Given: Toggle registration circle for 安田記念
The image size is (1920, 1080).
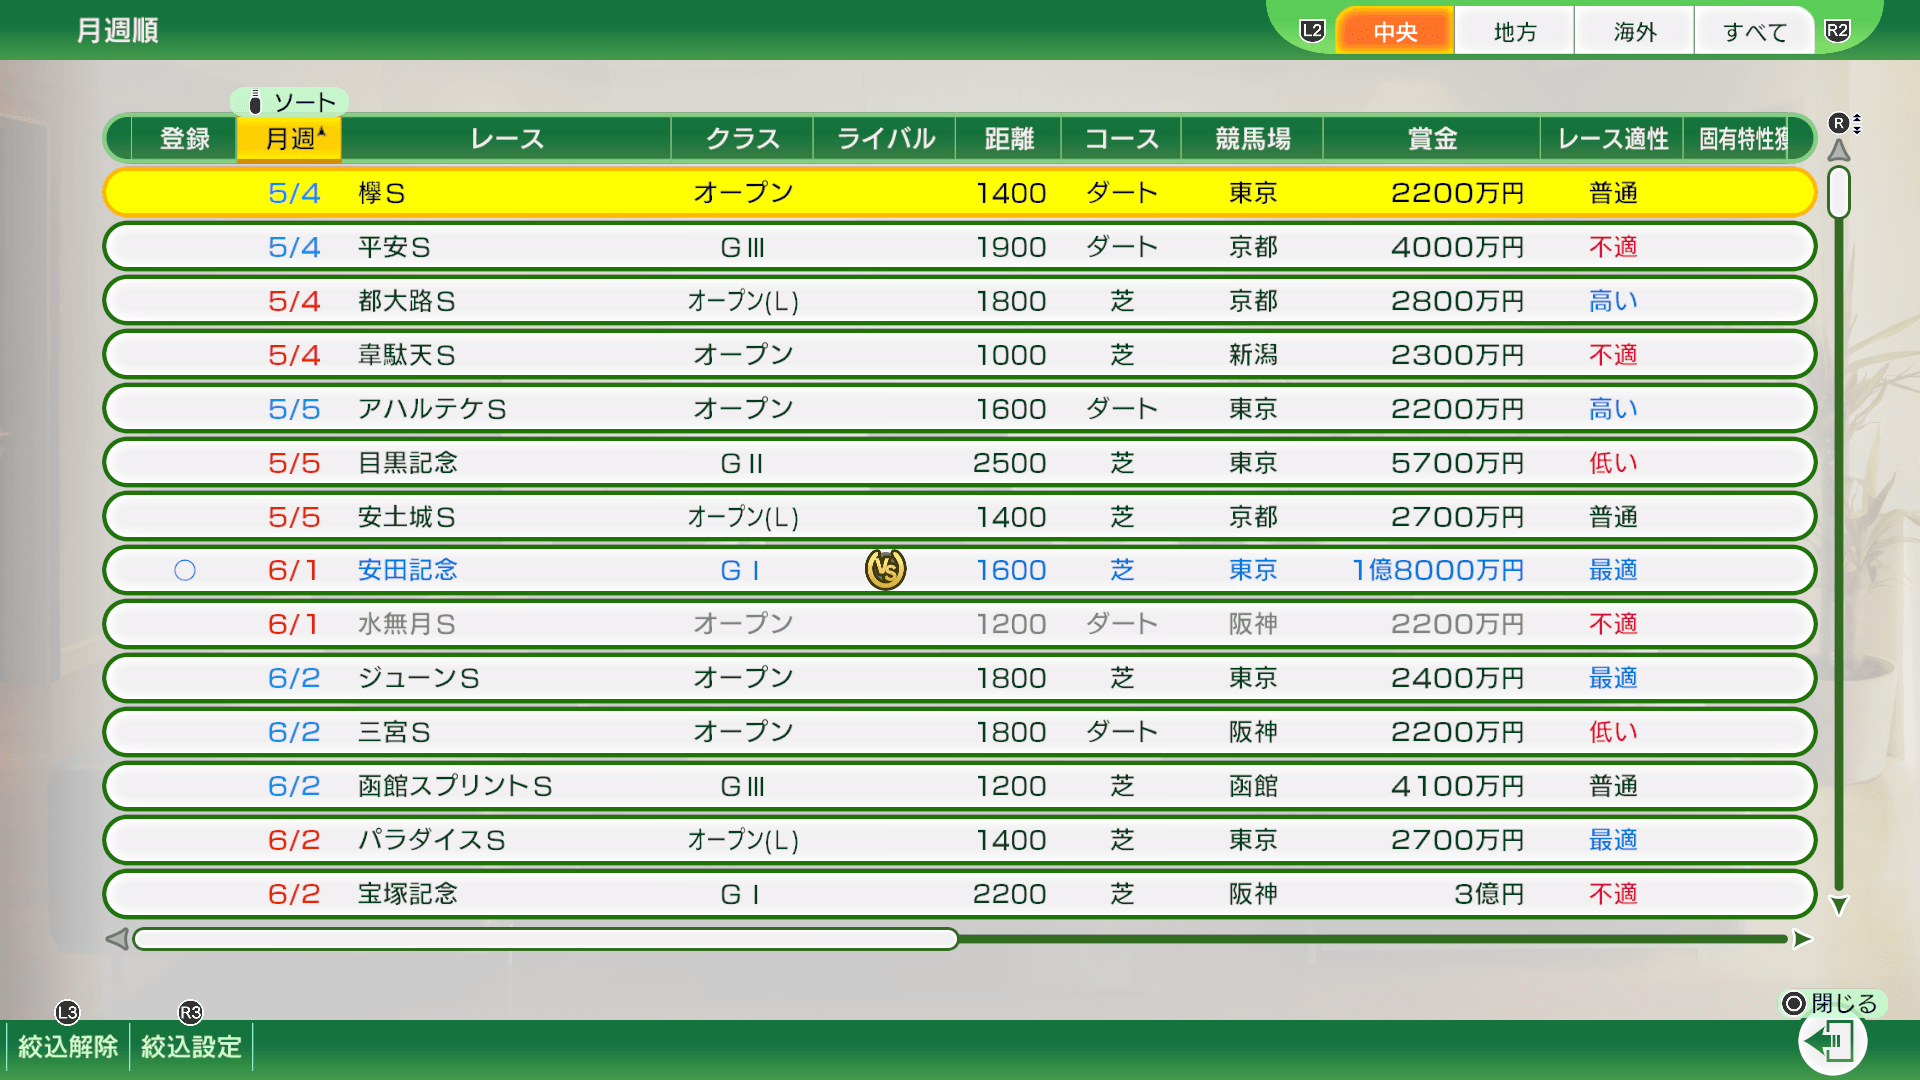Looking at the screenshot, I should click(x=185, y=570).
